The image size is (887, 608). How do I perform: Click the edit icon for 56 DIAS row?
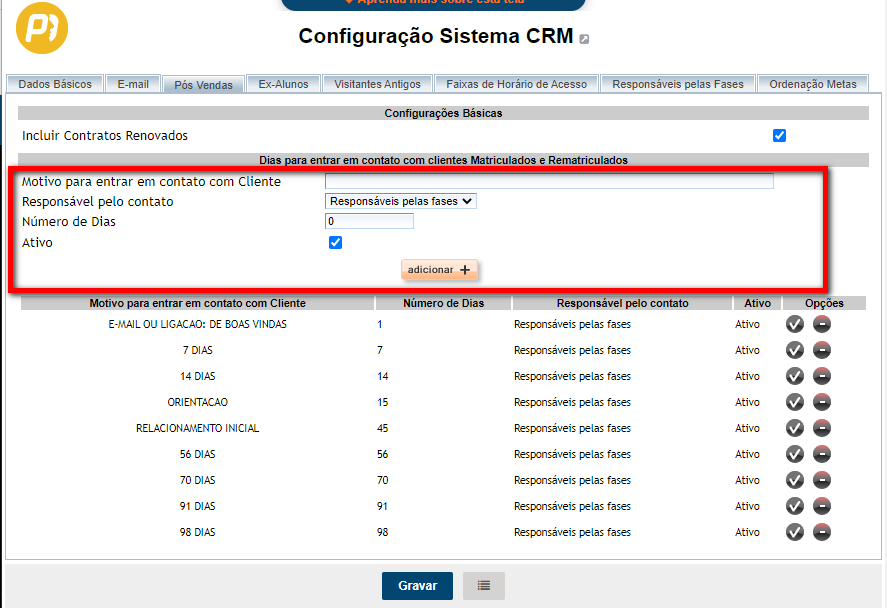(795, 454)
